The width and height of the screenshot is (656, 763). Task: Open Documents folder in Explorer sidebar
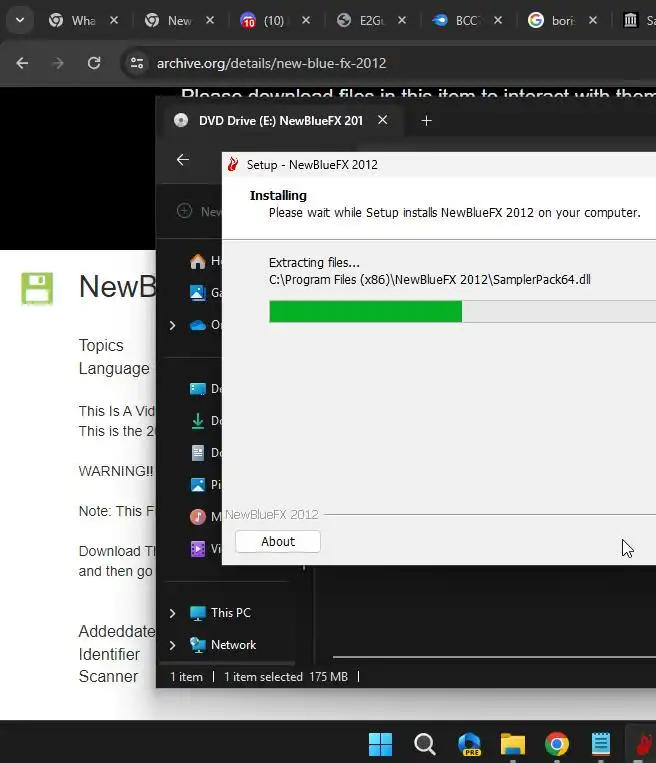(204, 453)
